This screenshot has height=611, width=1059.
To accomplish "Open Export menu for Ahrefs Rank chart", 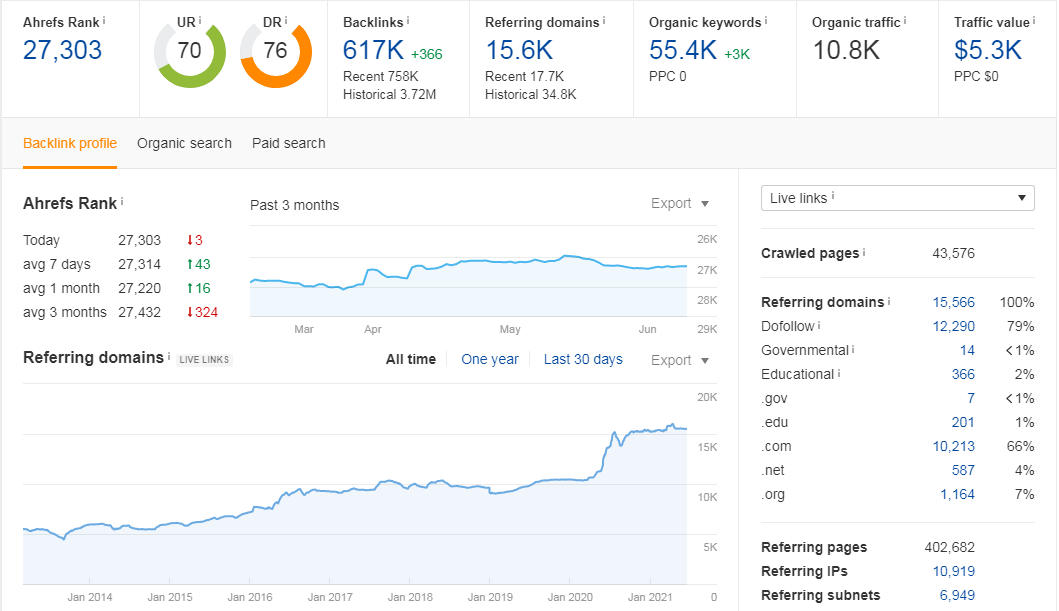I will [x=679, y=203].
